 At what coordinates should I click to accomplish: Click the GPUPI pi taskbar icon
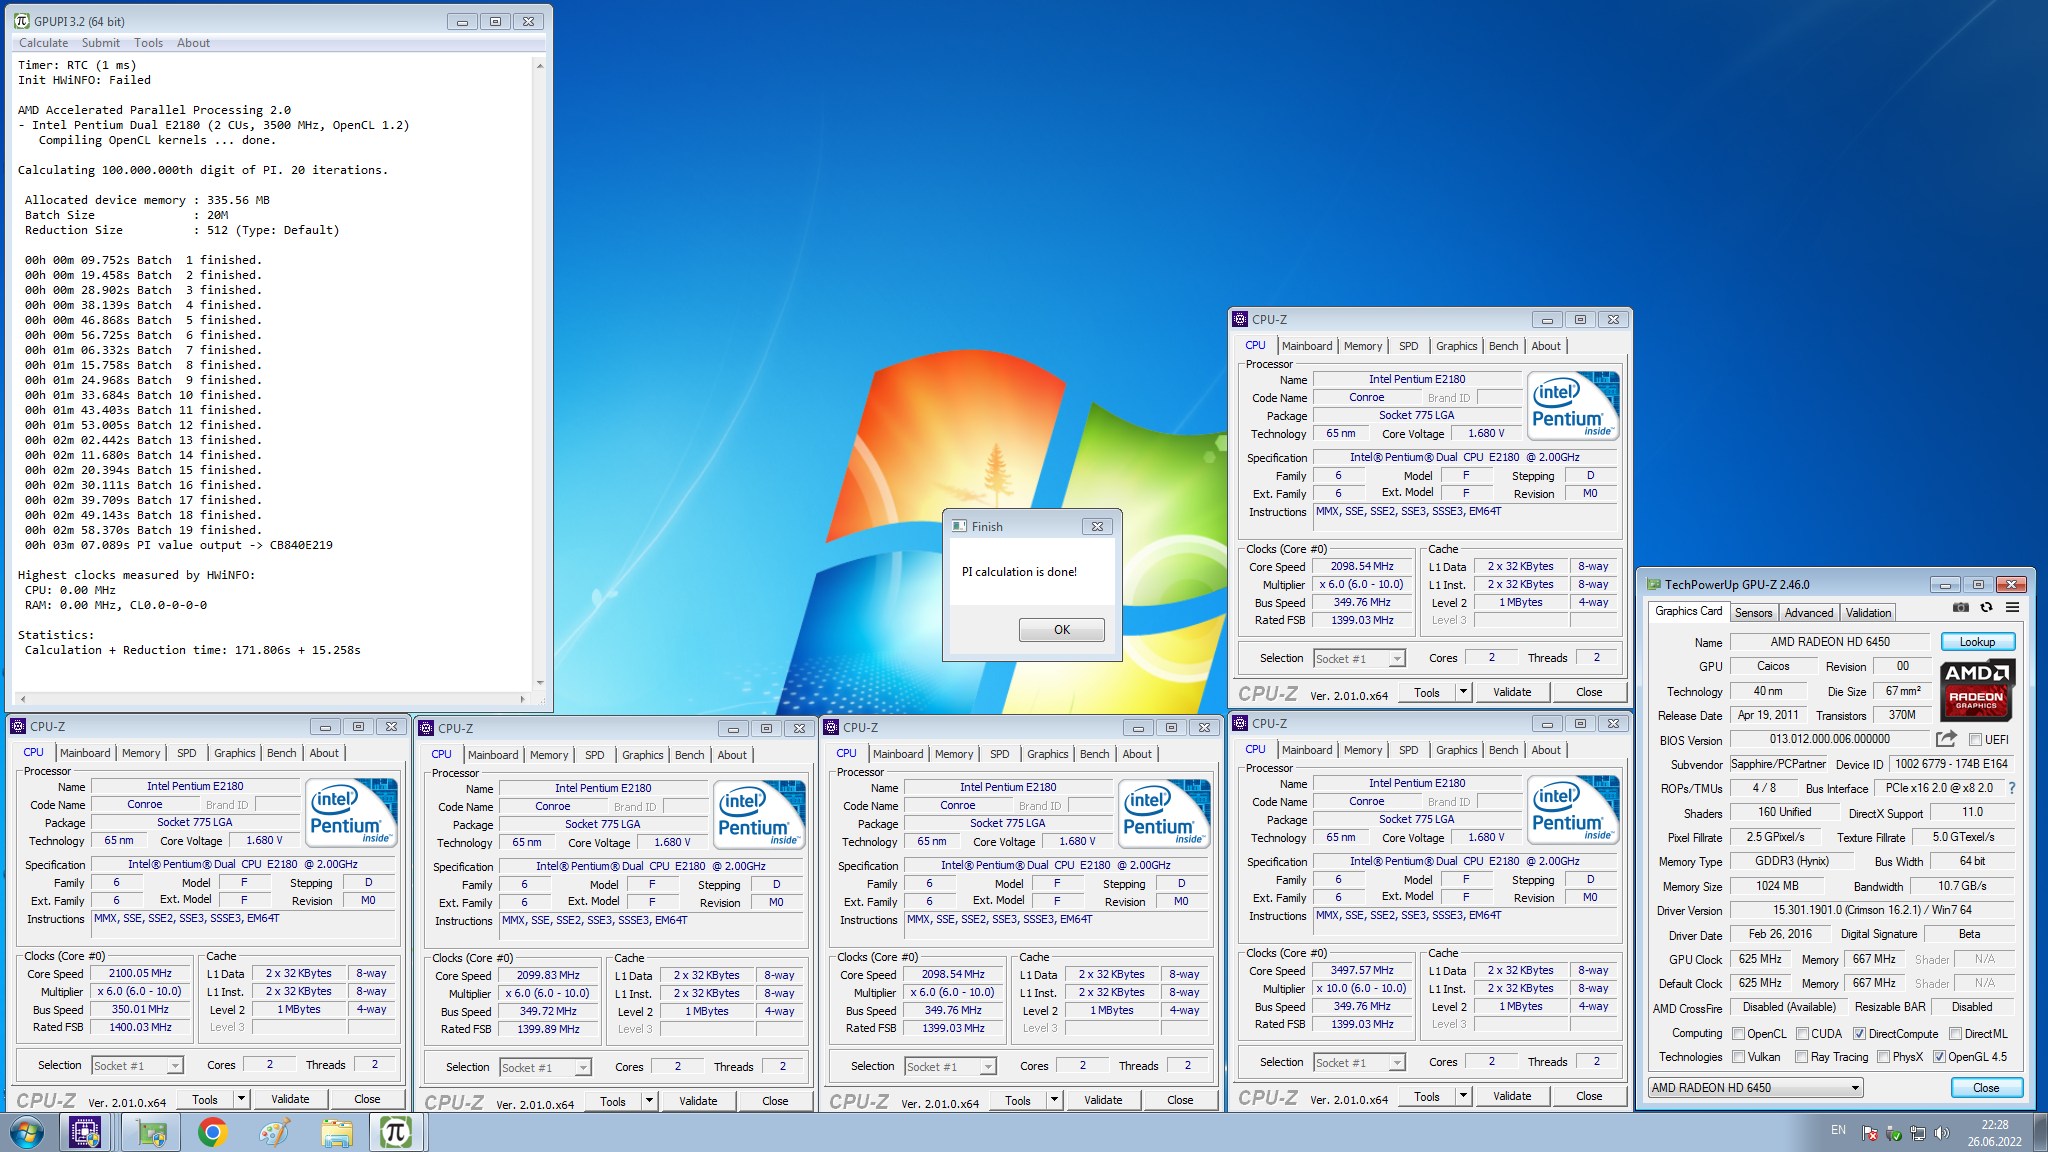coord(396,1133)
